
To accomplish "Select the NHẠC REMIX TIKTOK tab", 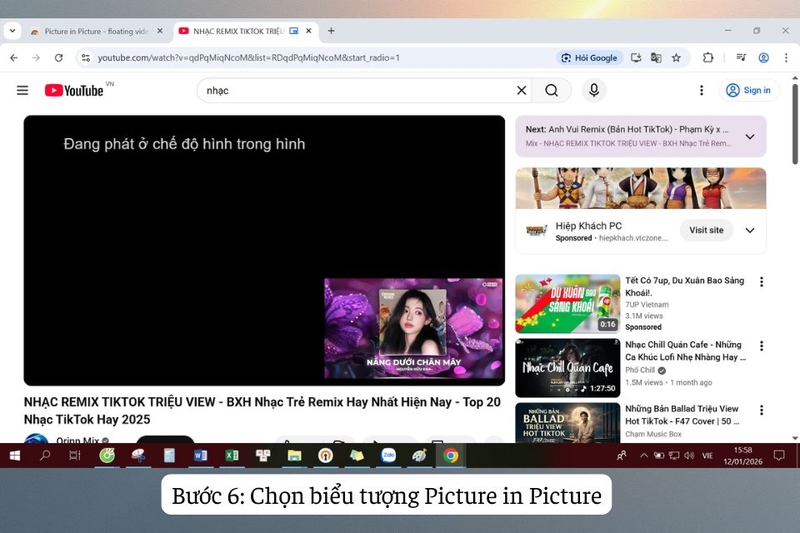I will pyautogui.click(x=239, y=31).
